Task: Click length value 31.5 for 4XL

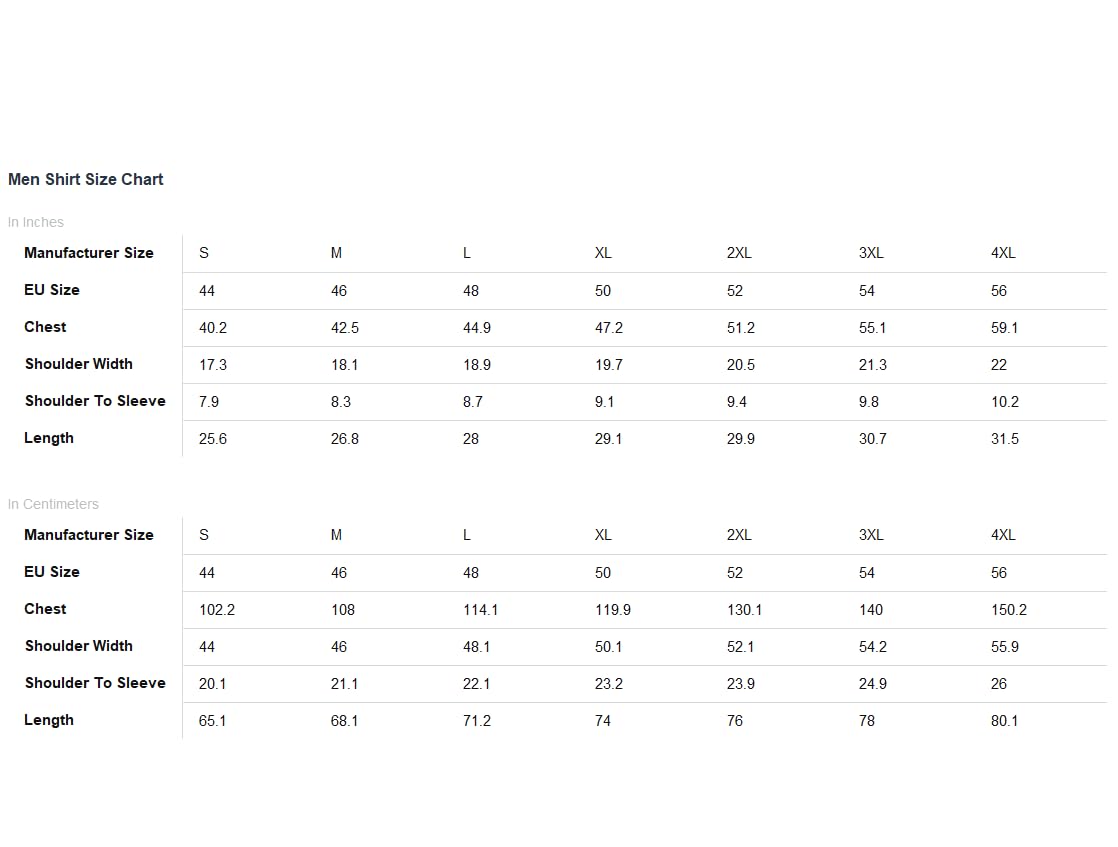Action: click(1005, 439)
